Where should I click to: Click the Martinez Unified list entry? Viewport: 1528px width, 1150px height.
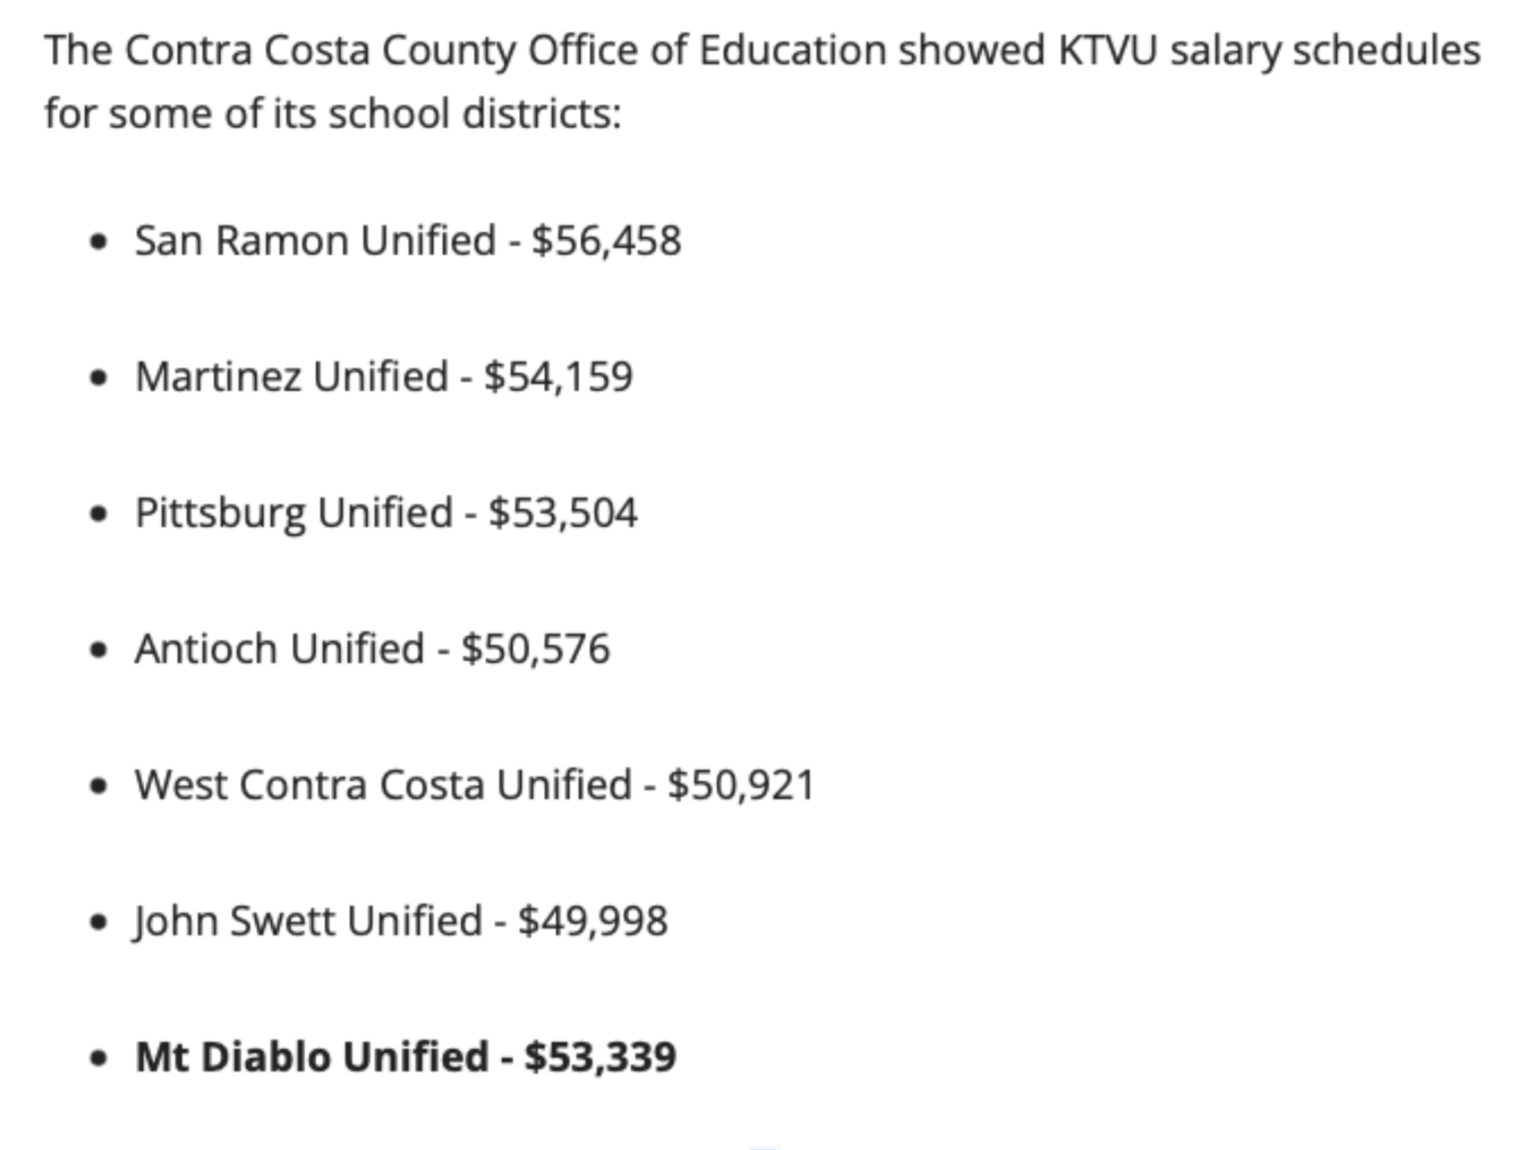pos(384,377)
